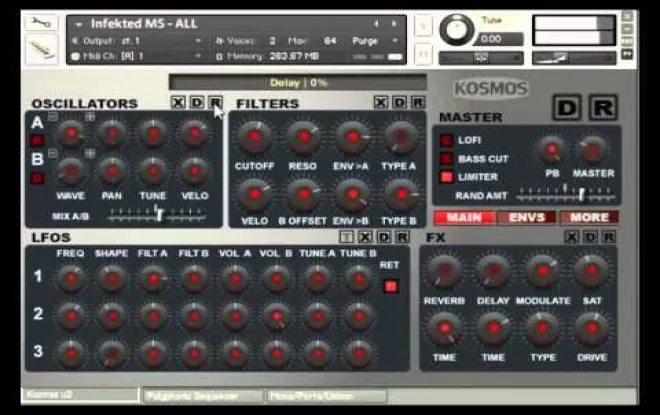
Task: Click the RAND AMT slider handle
Action: click(x=581, y=194)
